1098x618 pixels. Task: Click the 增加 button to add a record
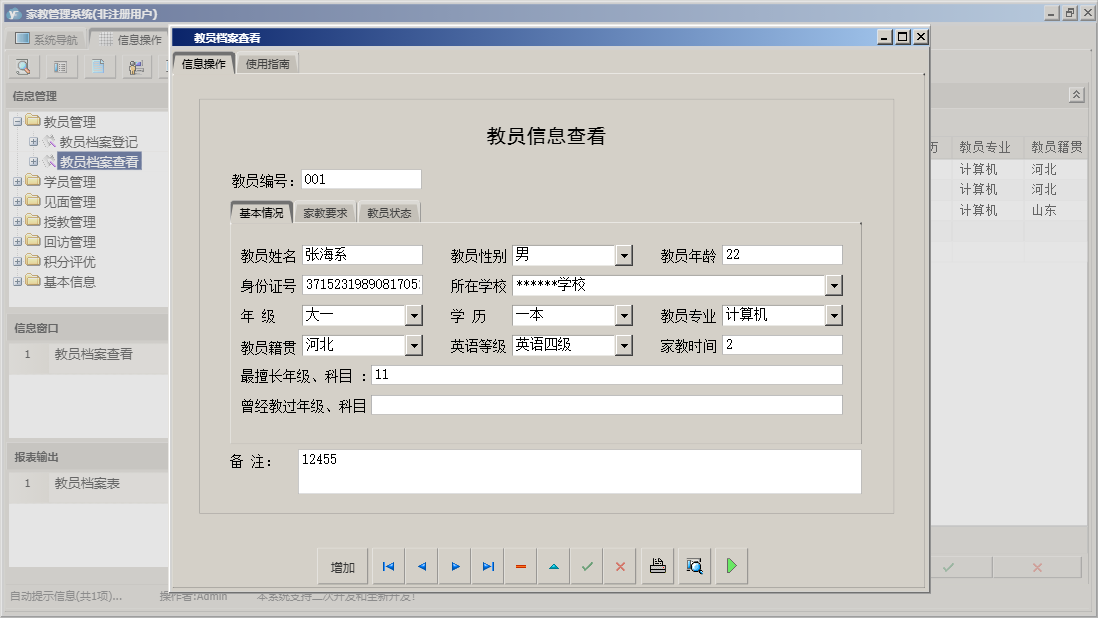pos(342,566)
